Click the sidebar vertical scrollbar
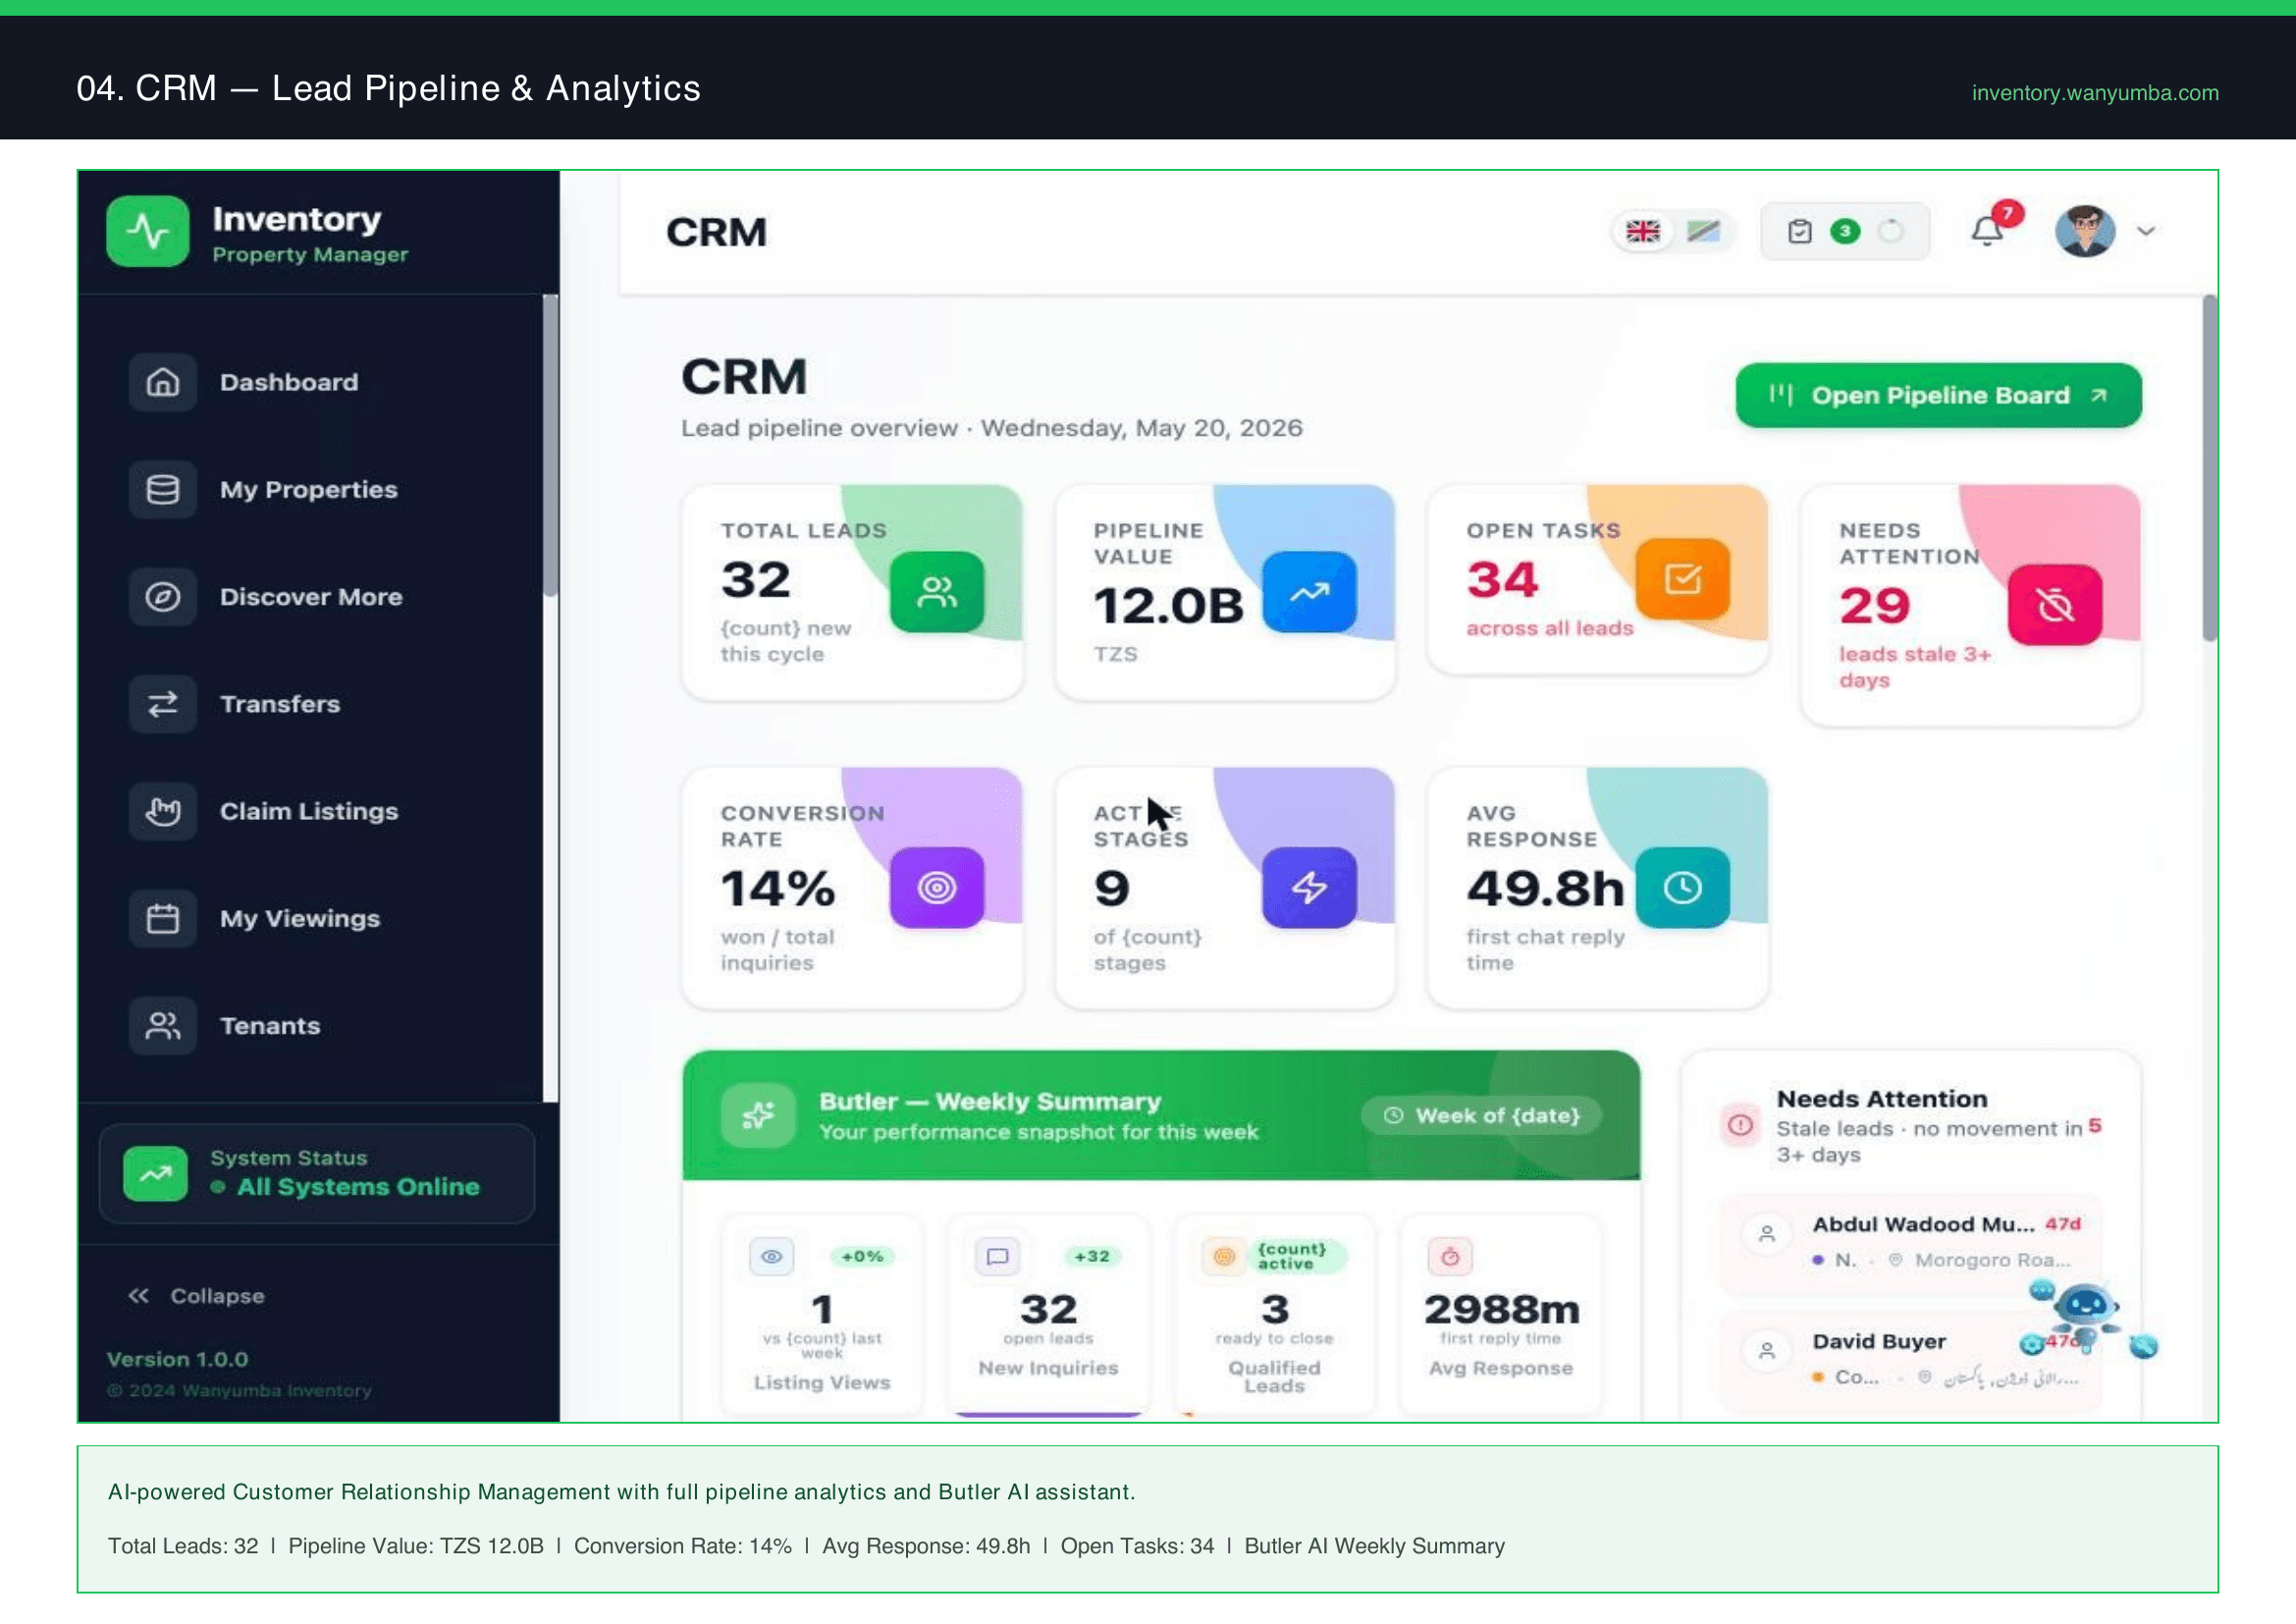Image resolution: width=2296 pixels, height=1624 pixels. 550,445
